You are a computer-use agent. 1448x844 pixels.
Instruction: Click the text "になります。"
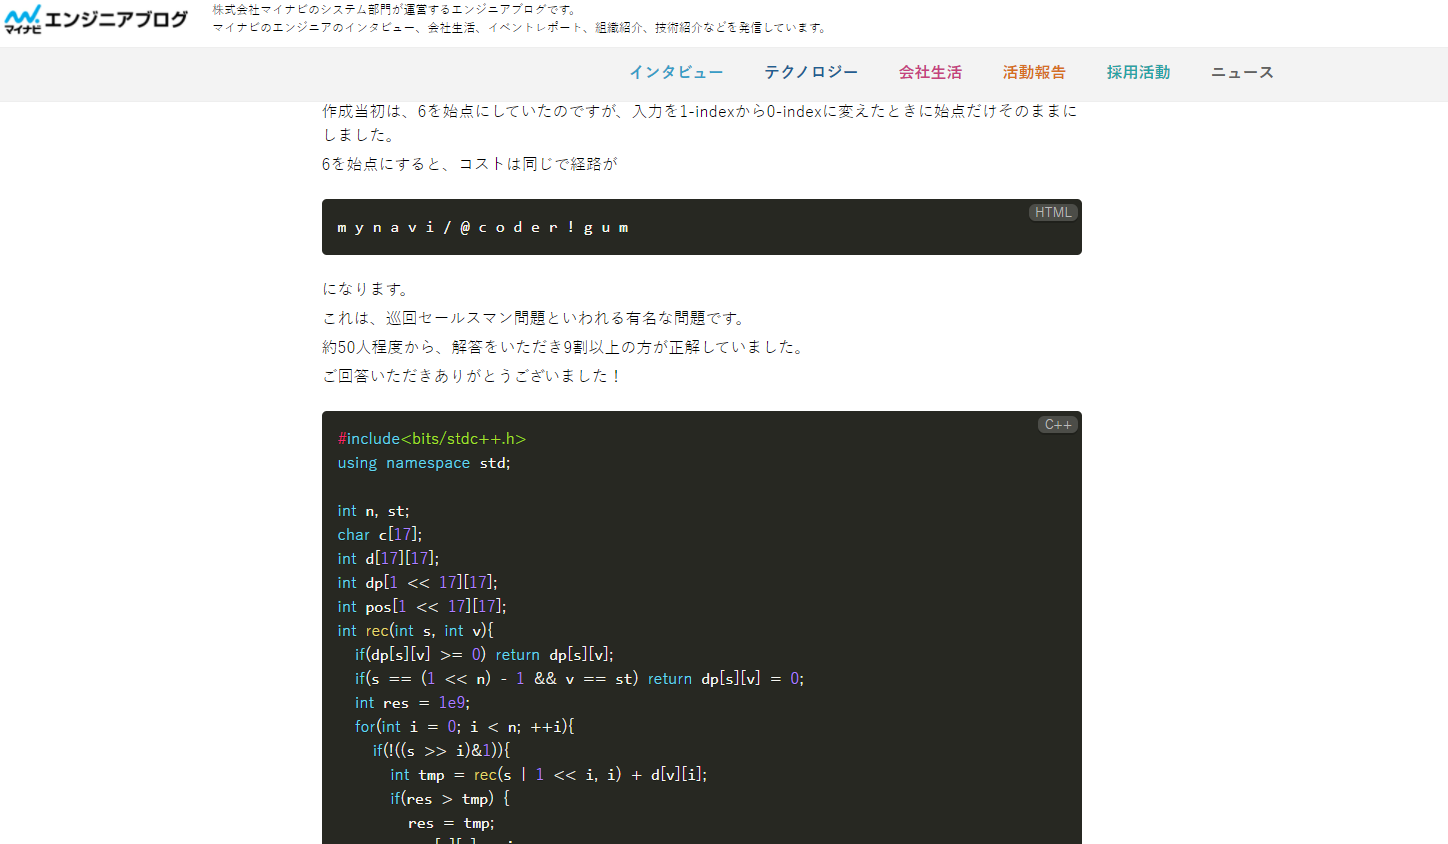coord(366,289)
